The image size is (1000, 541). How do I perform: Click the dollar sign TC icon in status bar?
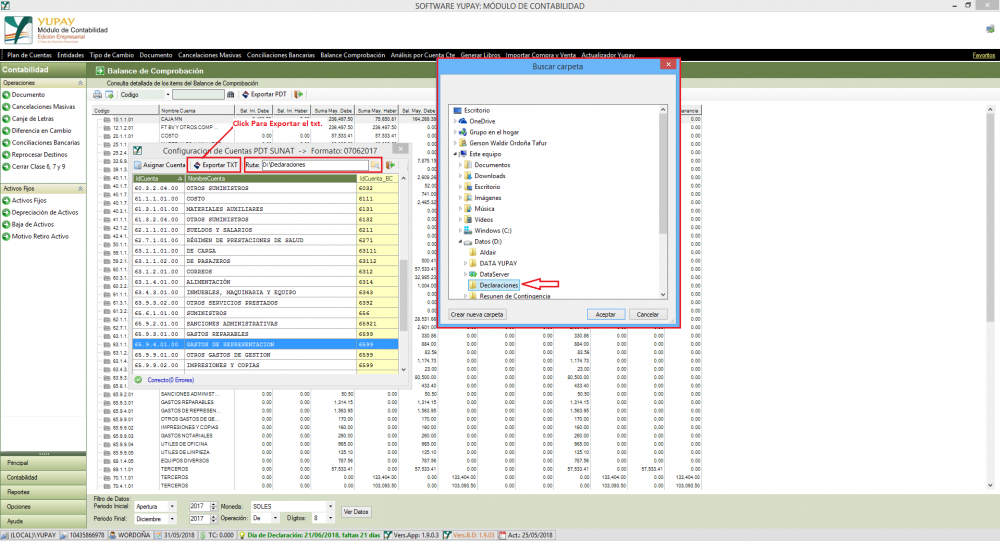click(x=203, y=535)
